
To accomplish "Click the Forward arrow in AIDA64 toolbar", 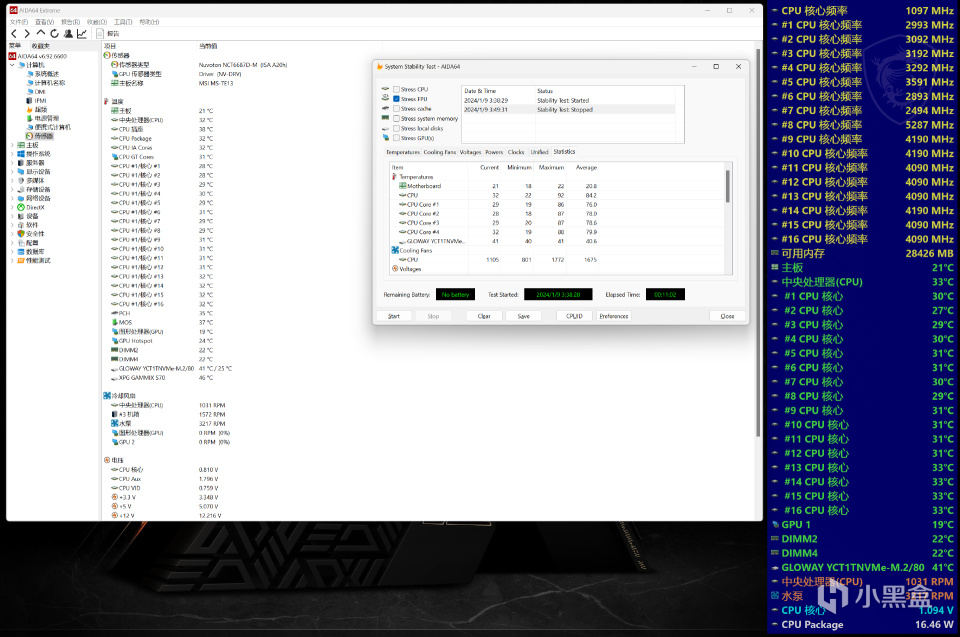I will (x=27, y=33).
